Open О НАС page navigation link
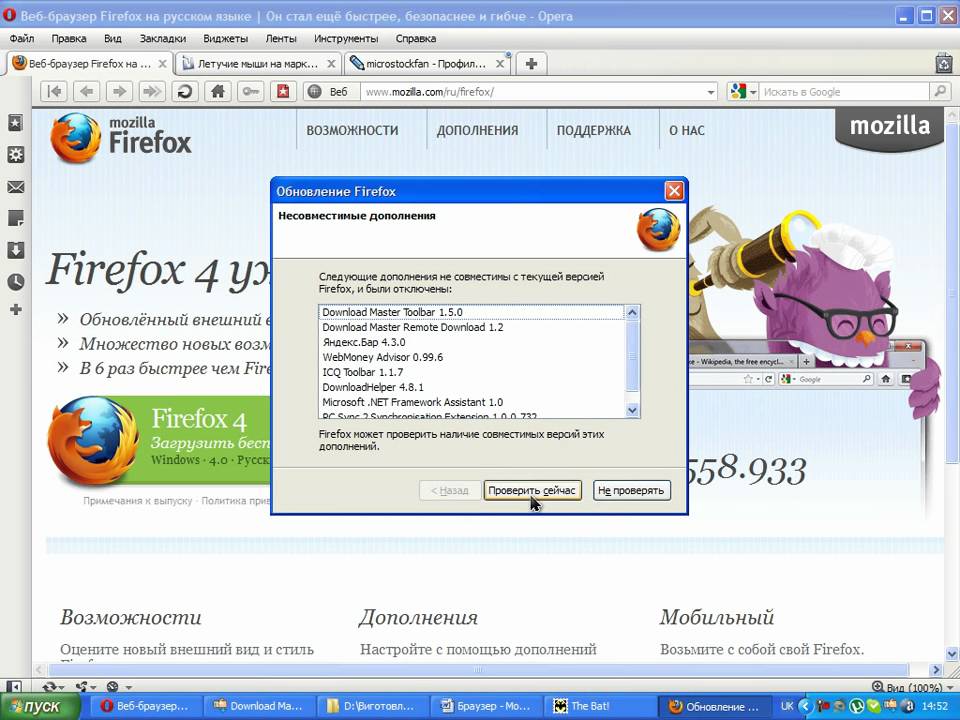Image resolution: width=960 pixels, height=720 pixels. pyautogui.click(x=687, y=130)
